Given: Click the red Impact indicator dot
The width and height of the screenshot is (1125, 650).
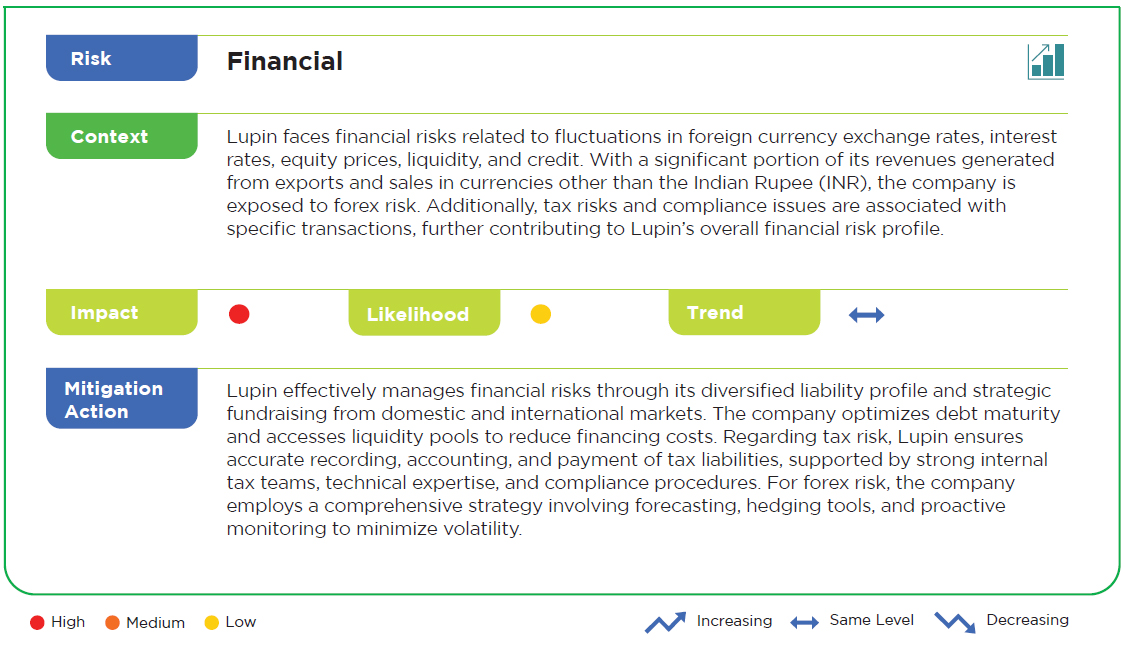Looking at the screenshot, I should point(239,314).
